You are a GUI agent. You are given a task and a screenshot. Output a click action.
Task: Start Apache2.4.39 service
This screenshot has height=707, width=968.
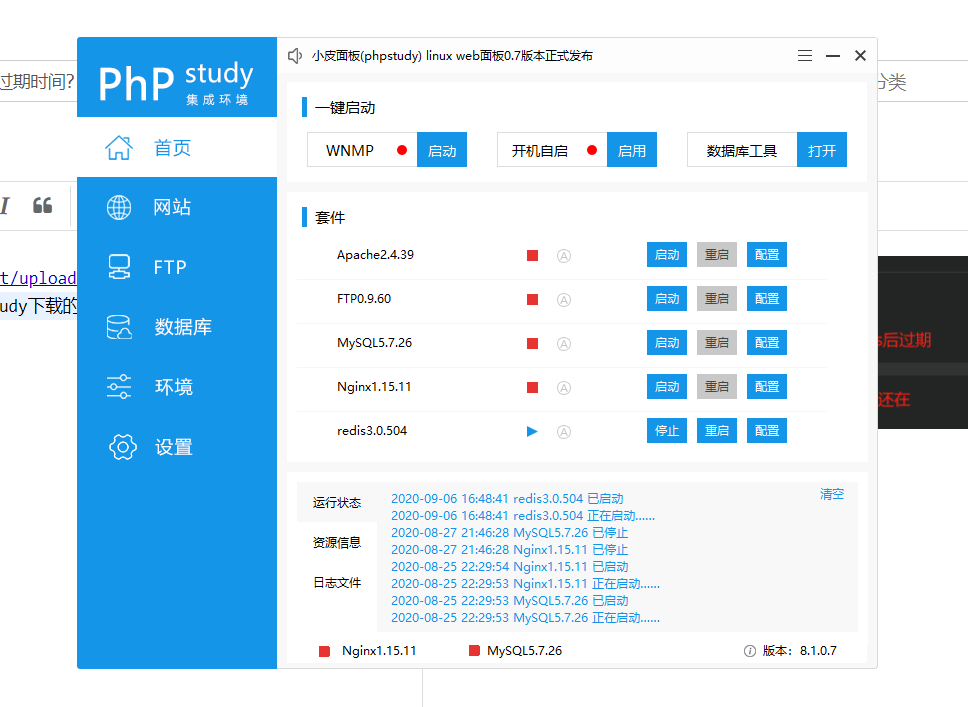pyautogui.click(x=667, y=254)
